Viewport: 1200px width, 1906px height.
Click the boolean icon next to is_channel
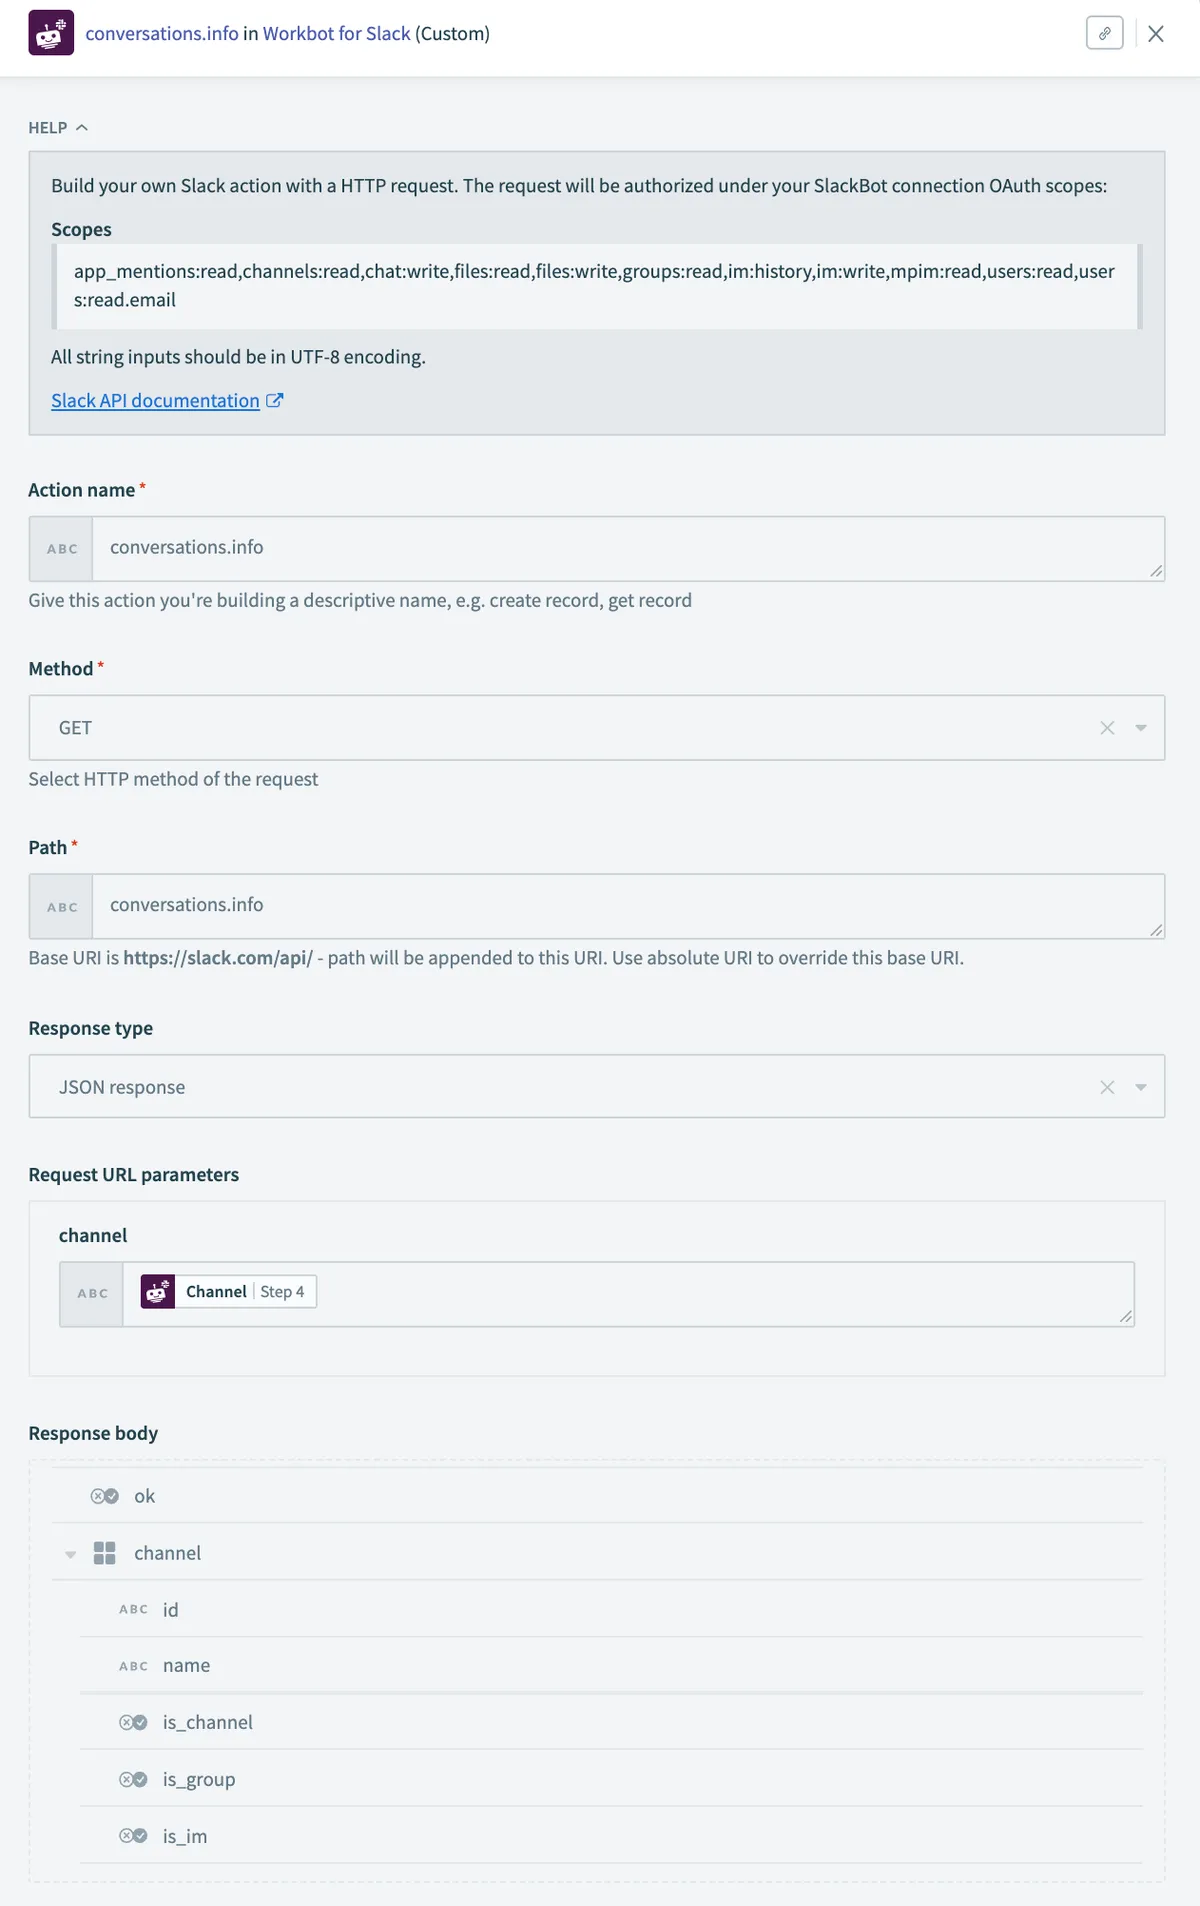[133, 1722]
